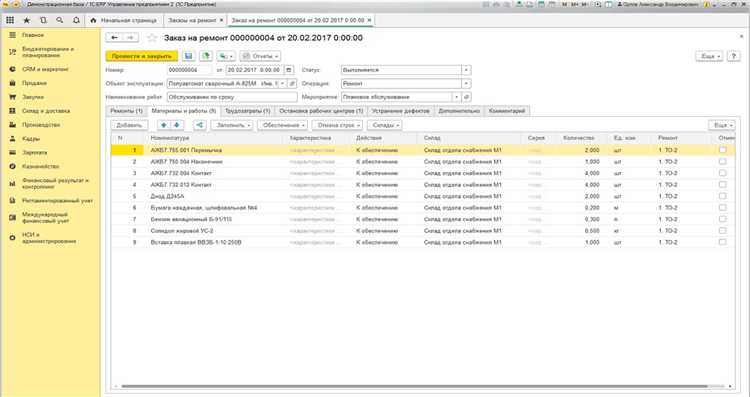Expand the Операция dropdown arrow

point(466,83)
